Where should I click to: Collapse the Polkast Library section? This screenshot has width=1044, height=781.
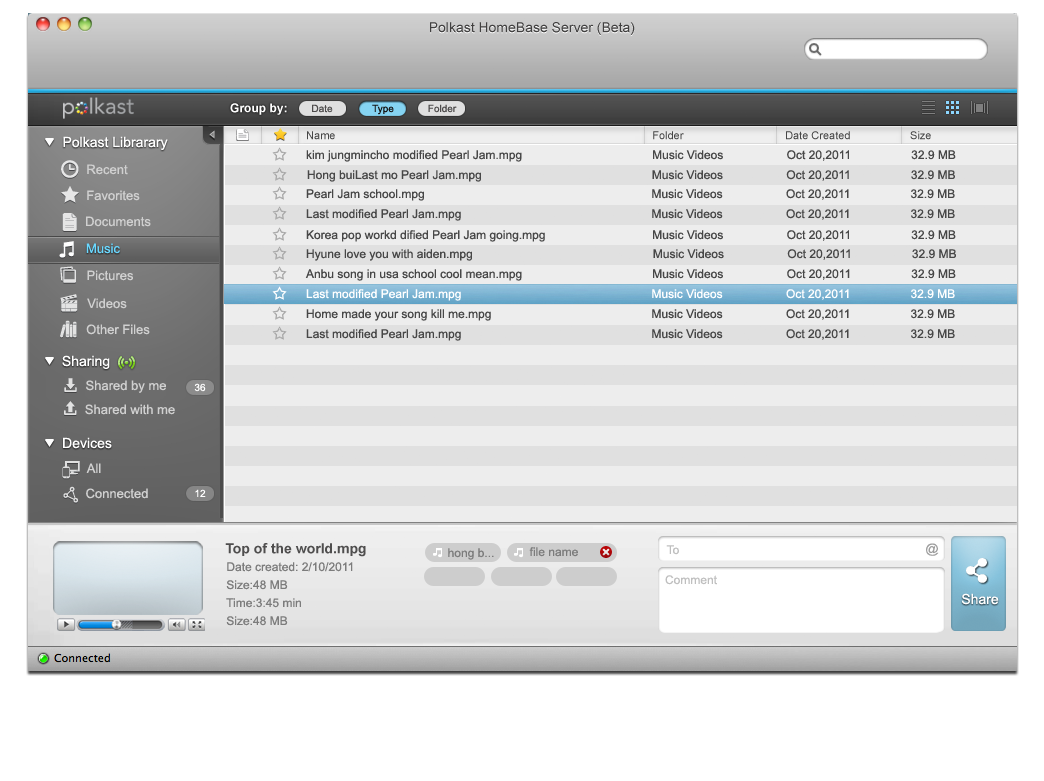[x=49, y=142]
